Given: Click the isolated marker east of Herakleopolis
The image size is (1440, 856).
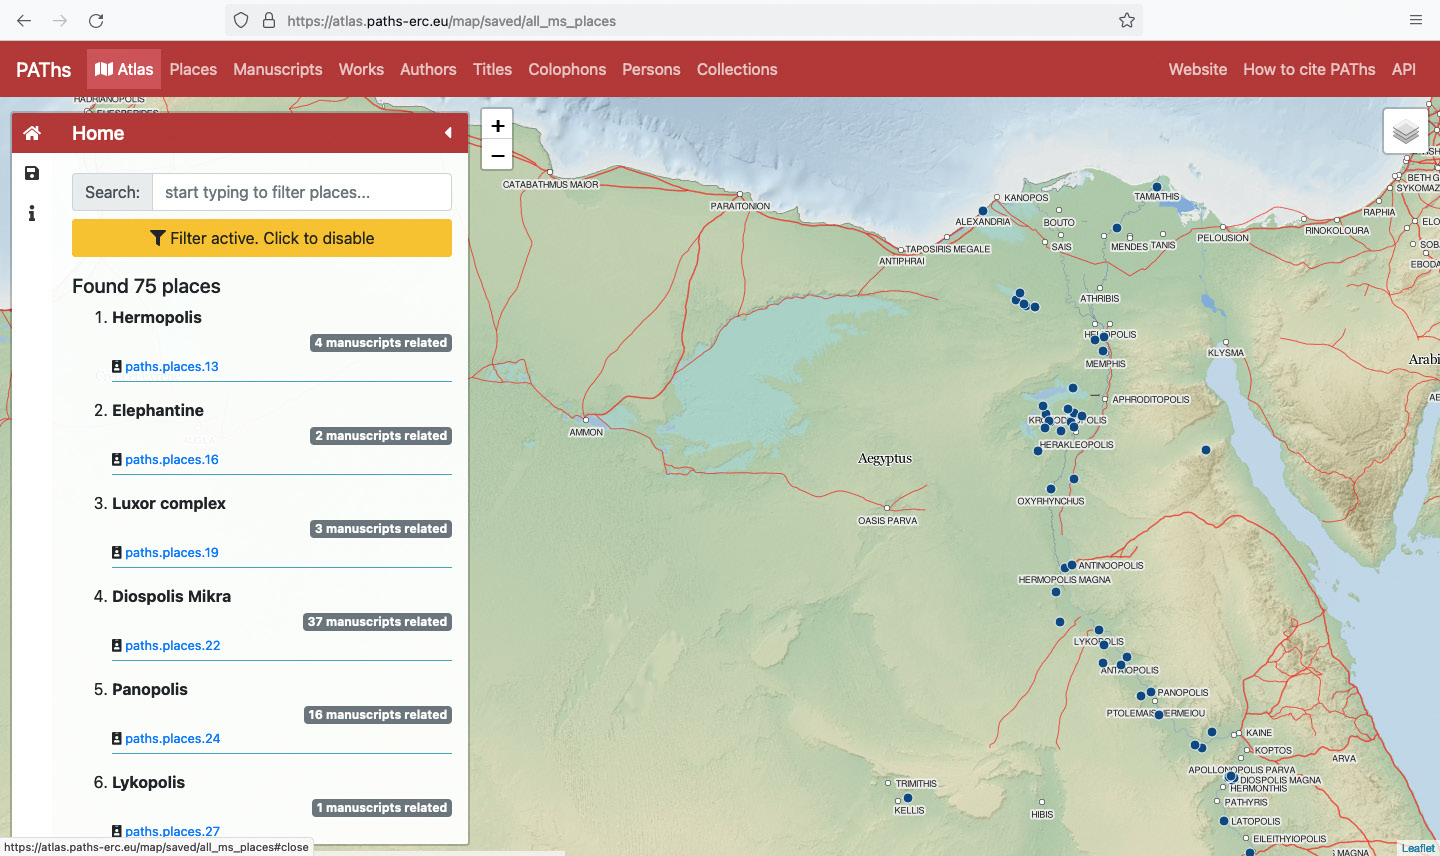Looking at the screenshot, I should point(1206,450).
